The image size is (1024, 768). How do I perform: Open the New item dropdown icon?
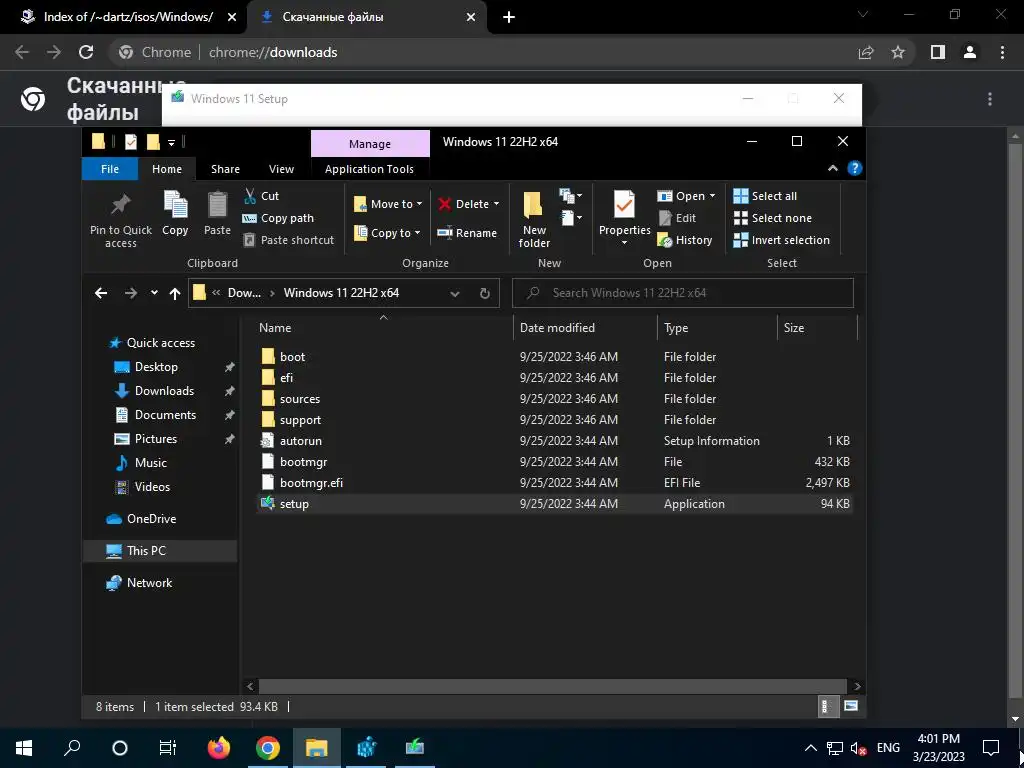pos(570,196)
